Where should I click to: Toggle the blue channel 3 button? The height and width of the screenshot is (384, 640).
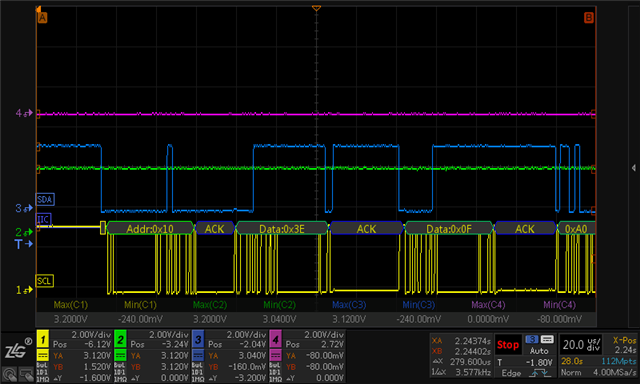[x=198, y=339]
